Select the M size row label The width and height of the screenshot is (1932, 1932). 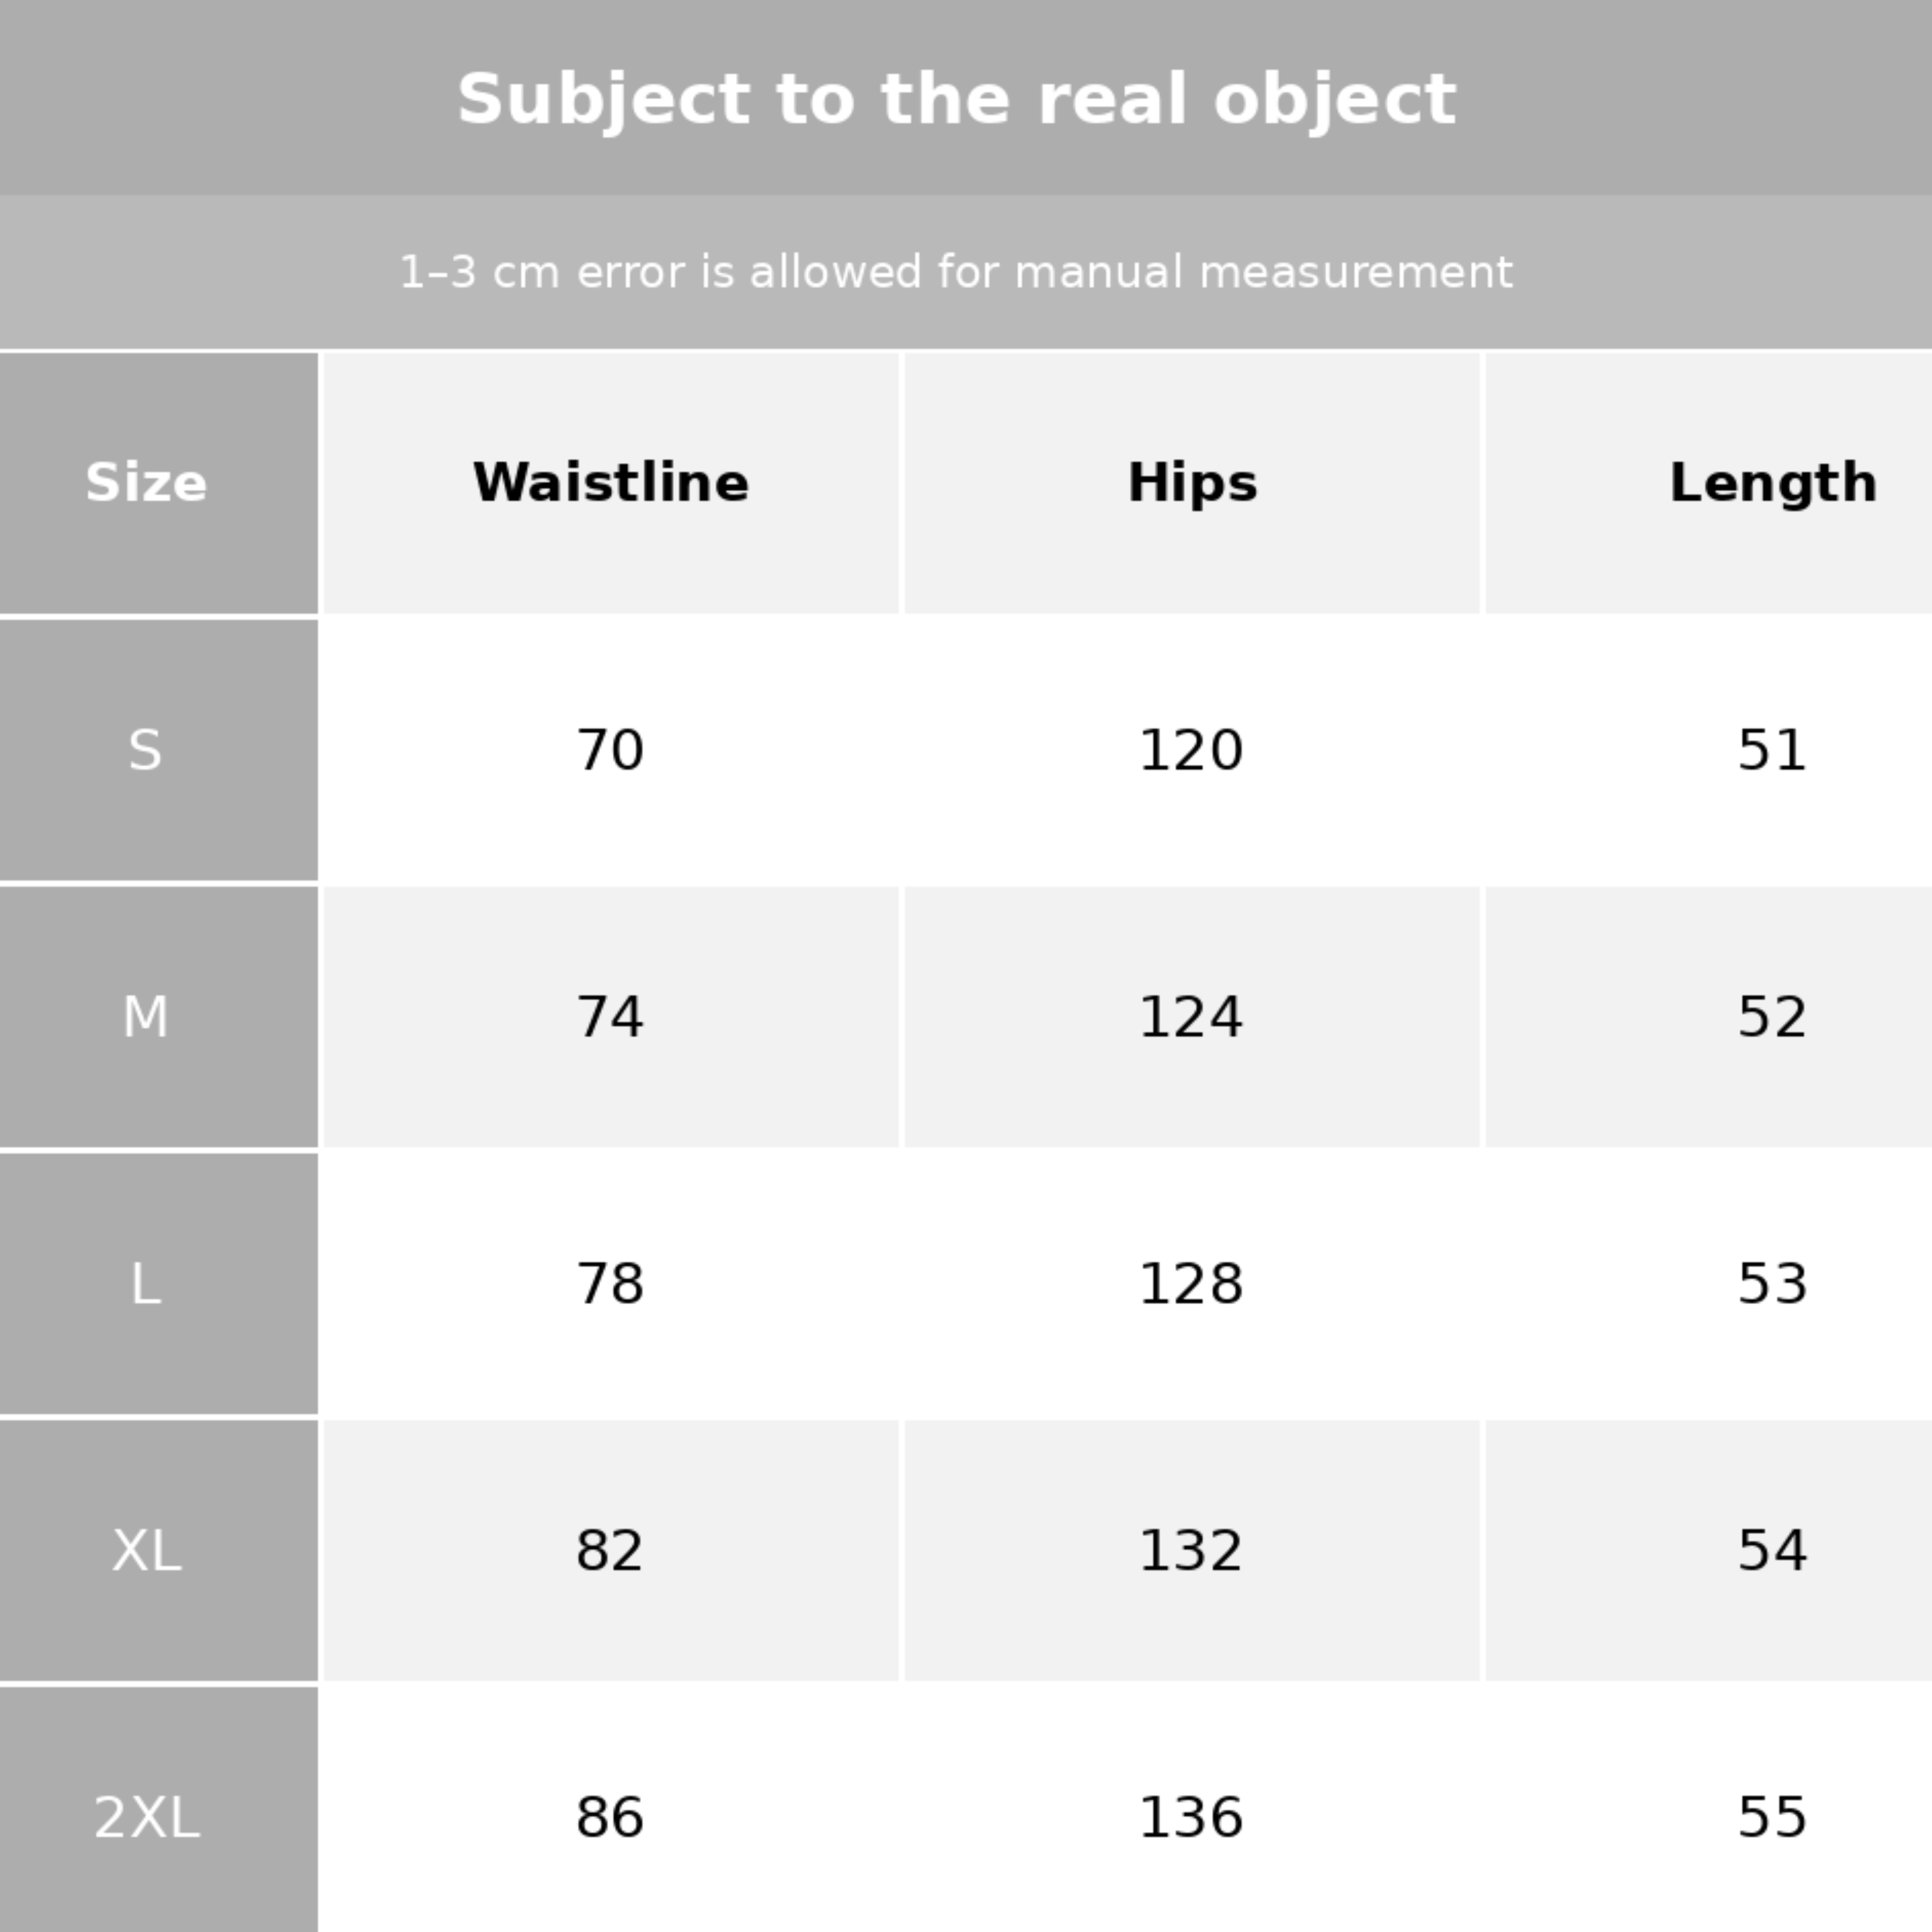pyautogui.click(x=146, y=1017)
